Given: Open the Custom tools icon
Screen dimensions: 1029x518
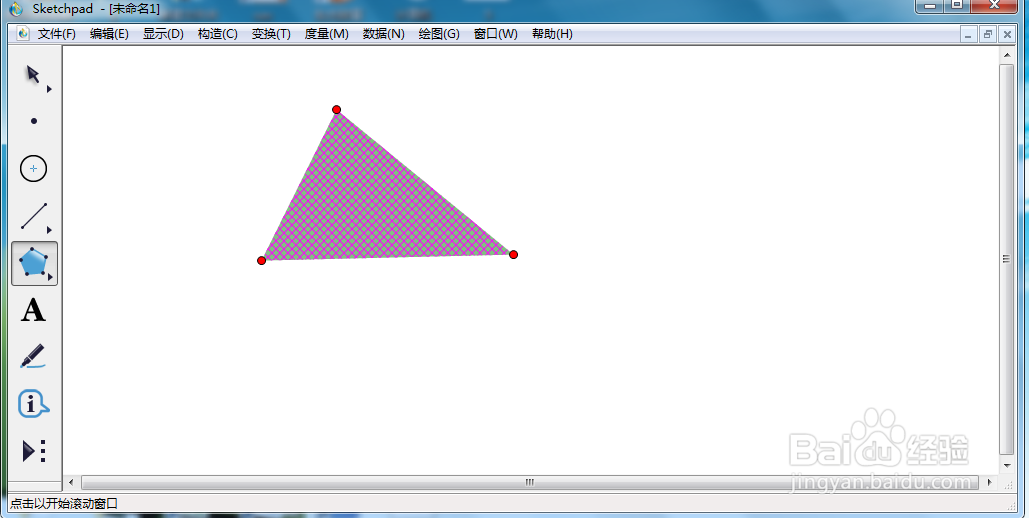Looking at the screenshot, I should coord(34,451).
